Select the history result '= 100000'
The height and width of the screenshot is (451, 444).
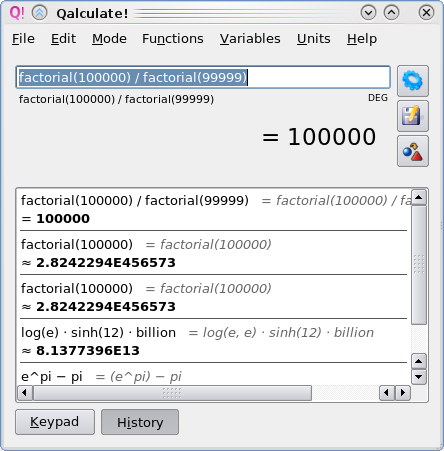point(56,219)
